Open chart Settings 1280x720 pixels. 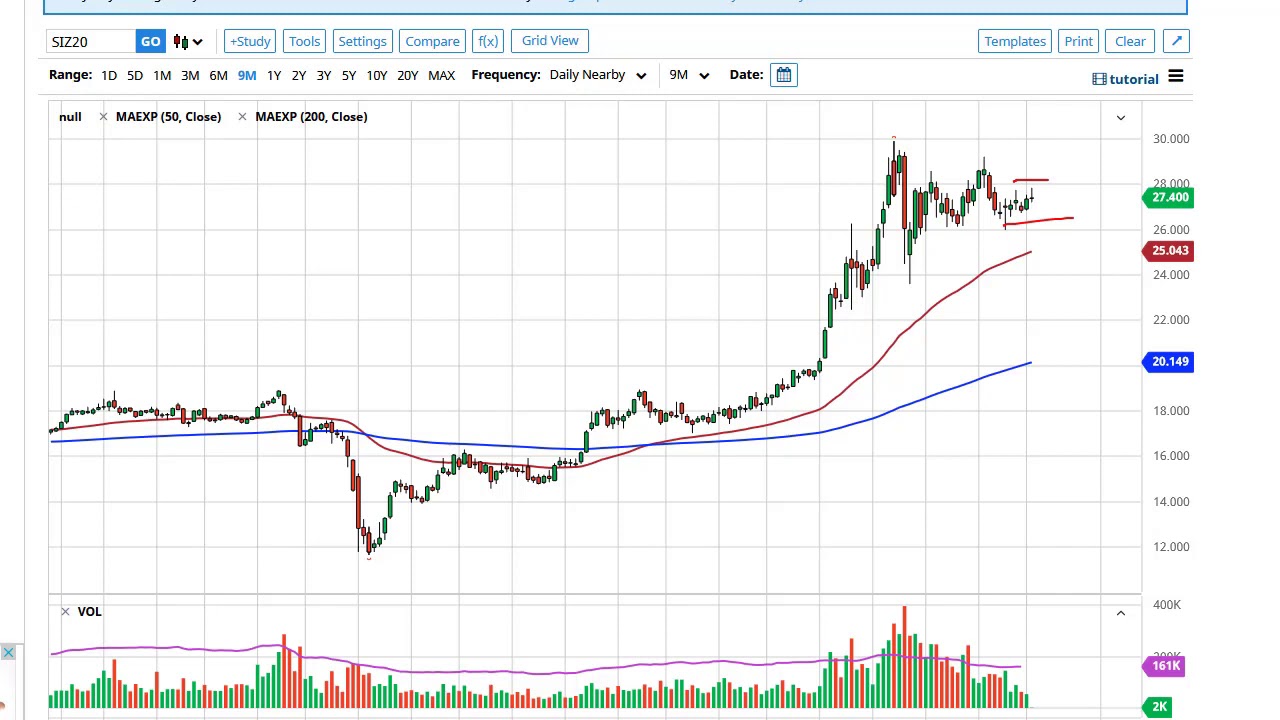coord(362,41)
